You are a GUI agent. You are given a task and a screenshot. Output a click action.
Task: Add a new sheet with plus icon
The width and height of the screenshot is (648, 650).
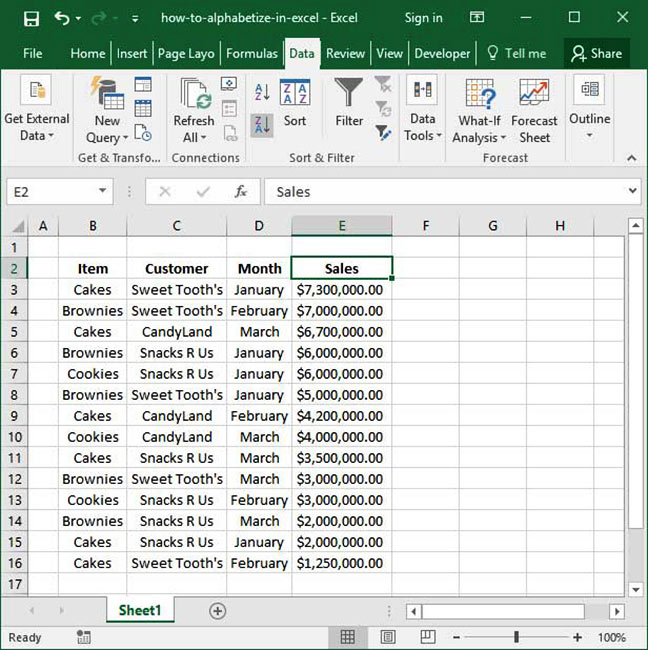217,611
